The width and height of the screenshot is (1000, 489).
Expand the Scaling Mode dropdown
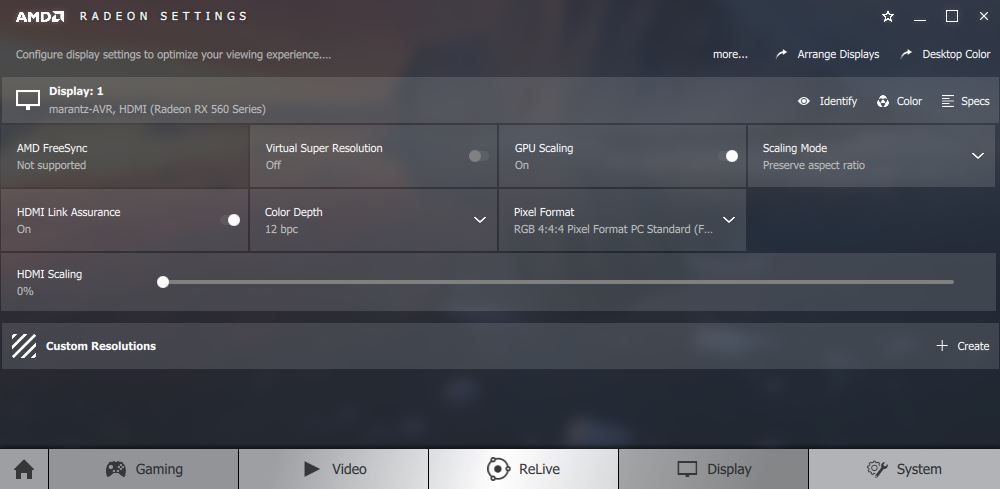click(978, 156)
